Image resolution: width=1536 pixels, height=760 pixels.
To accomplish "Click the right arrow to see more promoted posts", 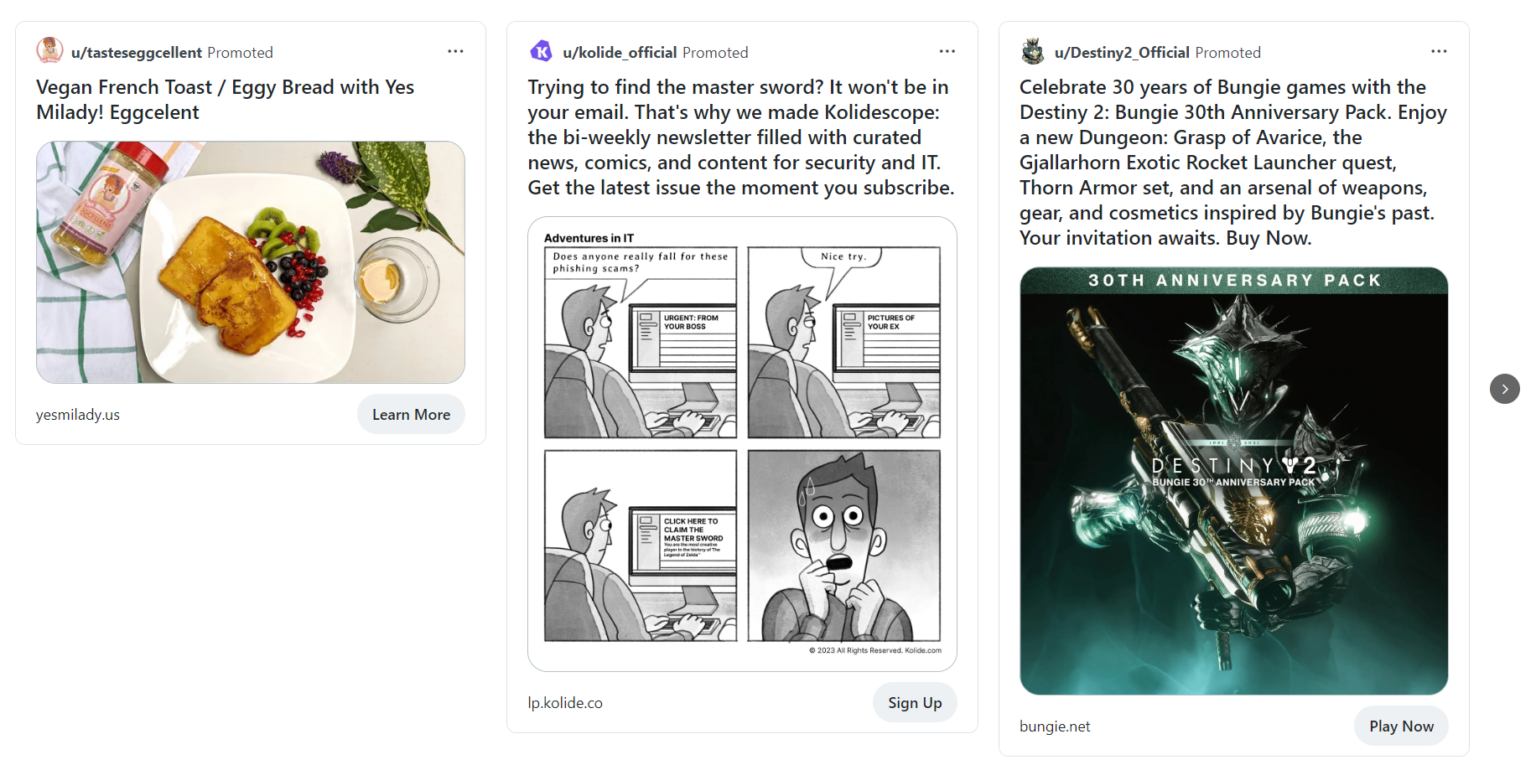I will (x=1504, y=389).
